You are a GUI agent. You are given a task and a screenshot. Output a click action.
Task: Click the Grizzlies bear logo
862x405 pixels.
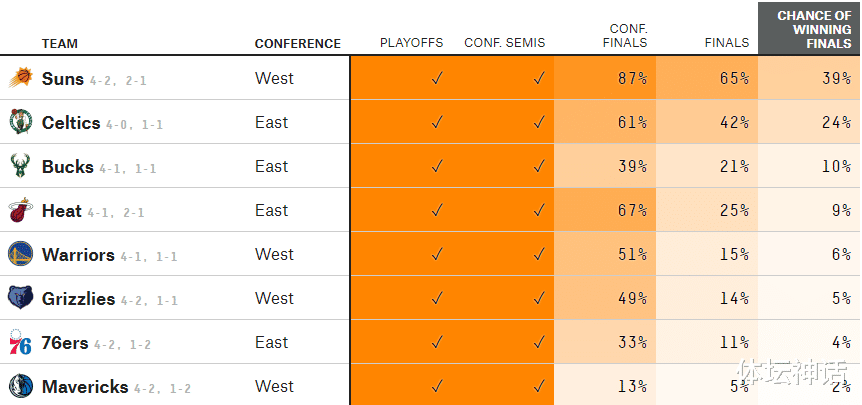pyautogui.click(x=20, y=298)
